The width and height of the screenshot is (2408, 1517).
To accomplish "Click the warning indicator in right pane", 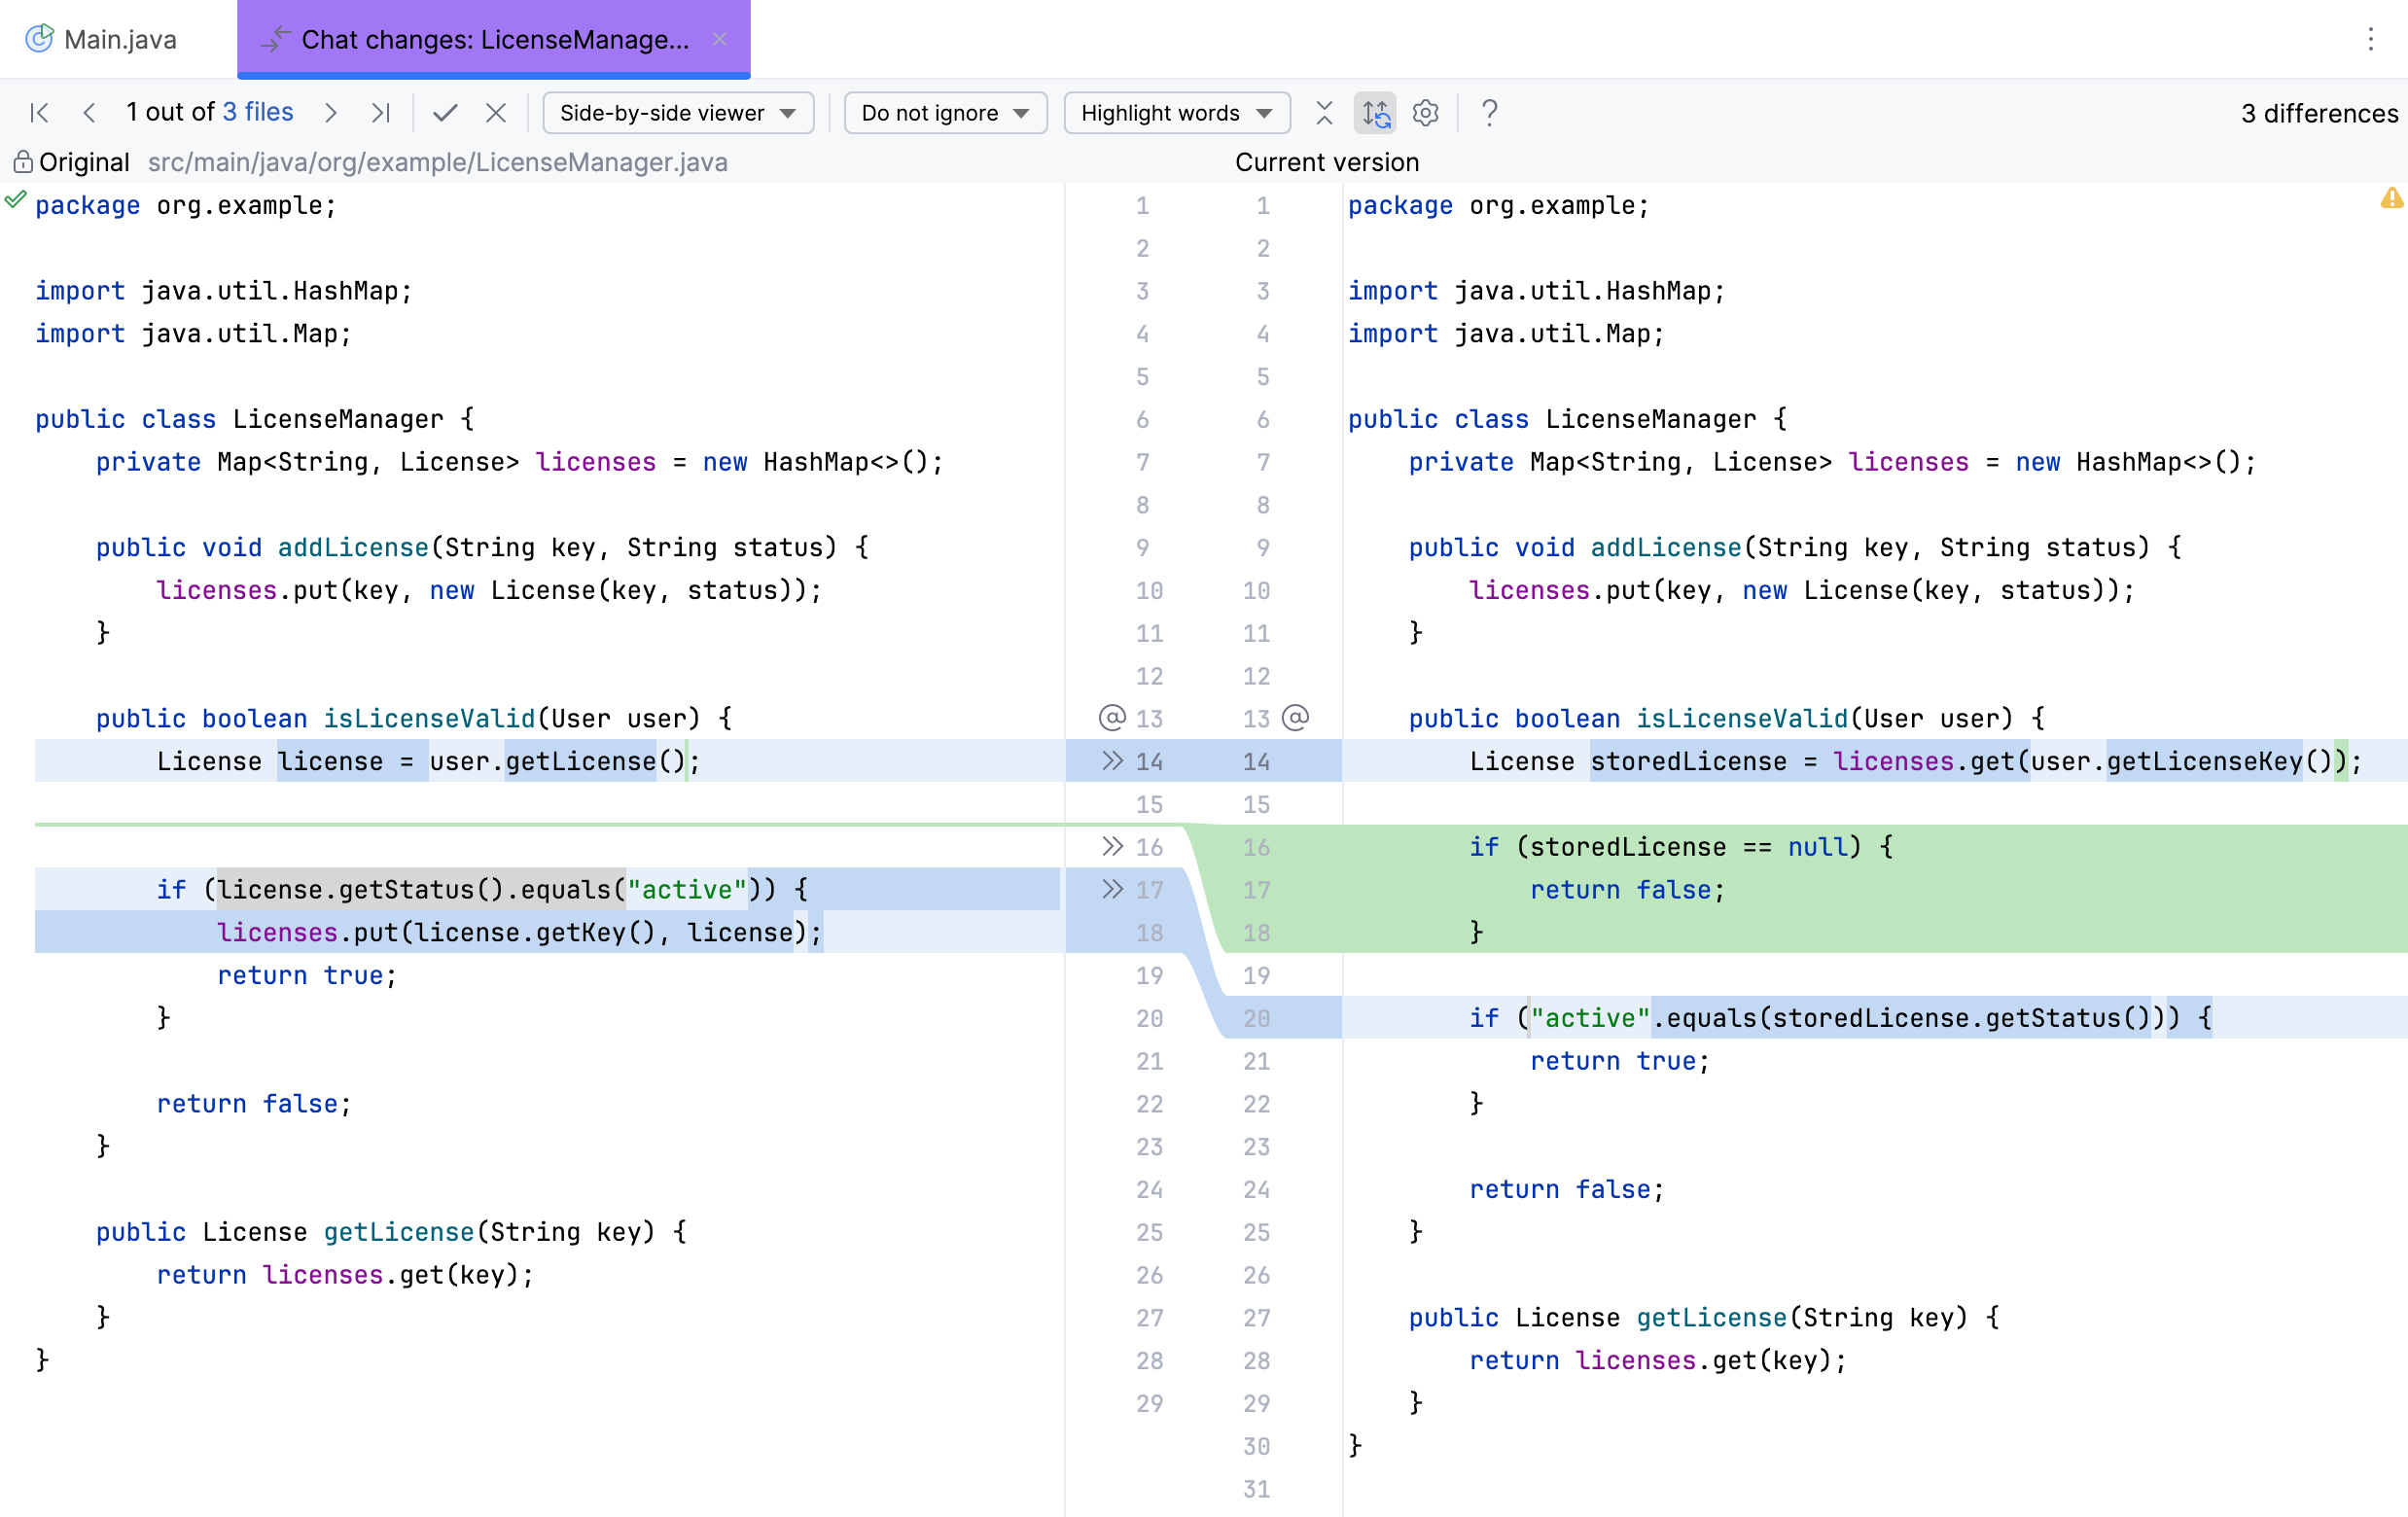I will tap(2391, 198).
